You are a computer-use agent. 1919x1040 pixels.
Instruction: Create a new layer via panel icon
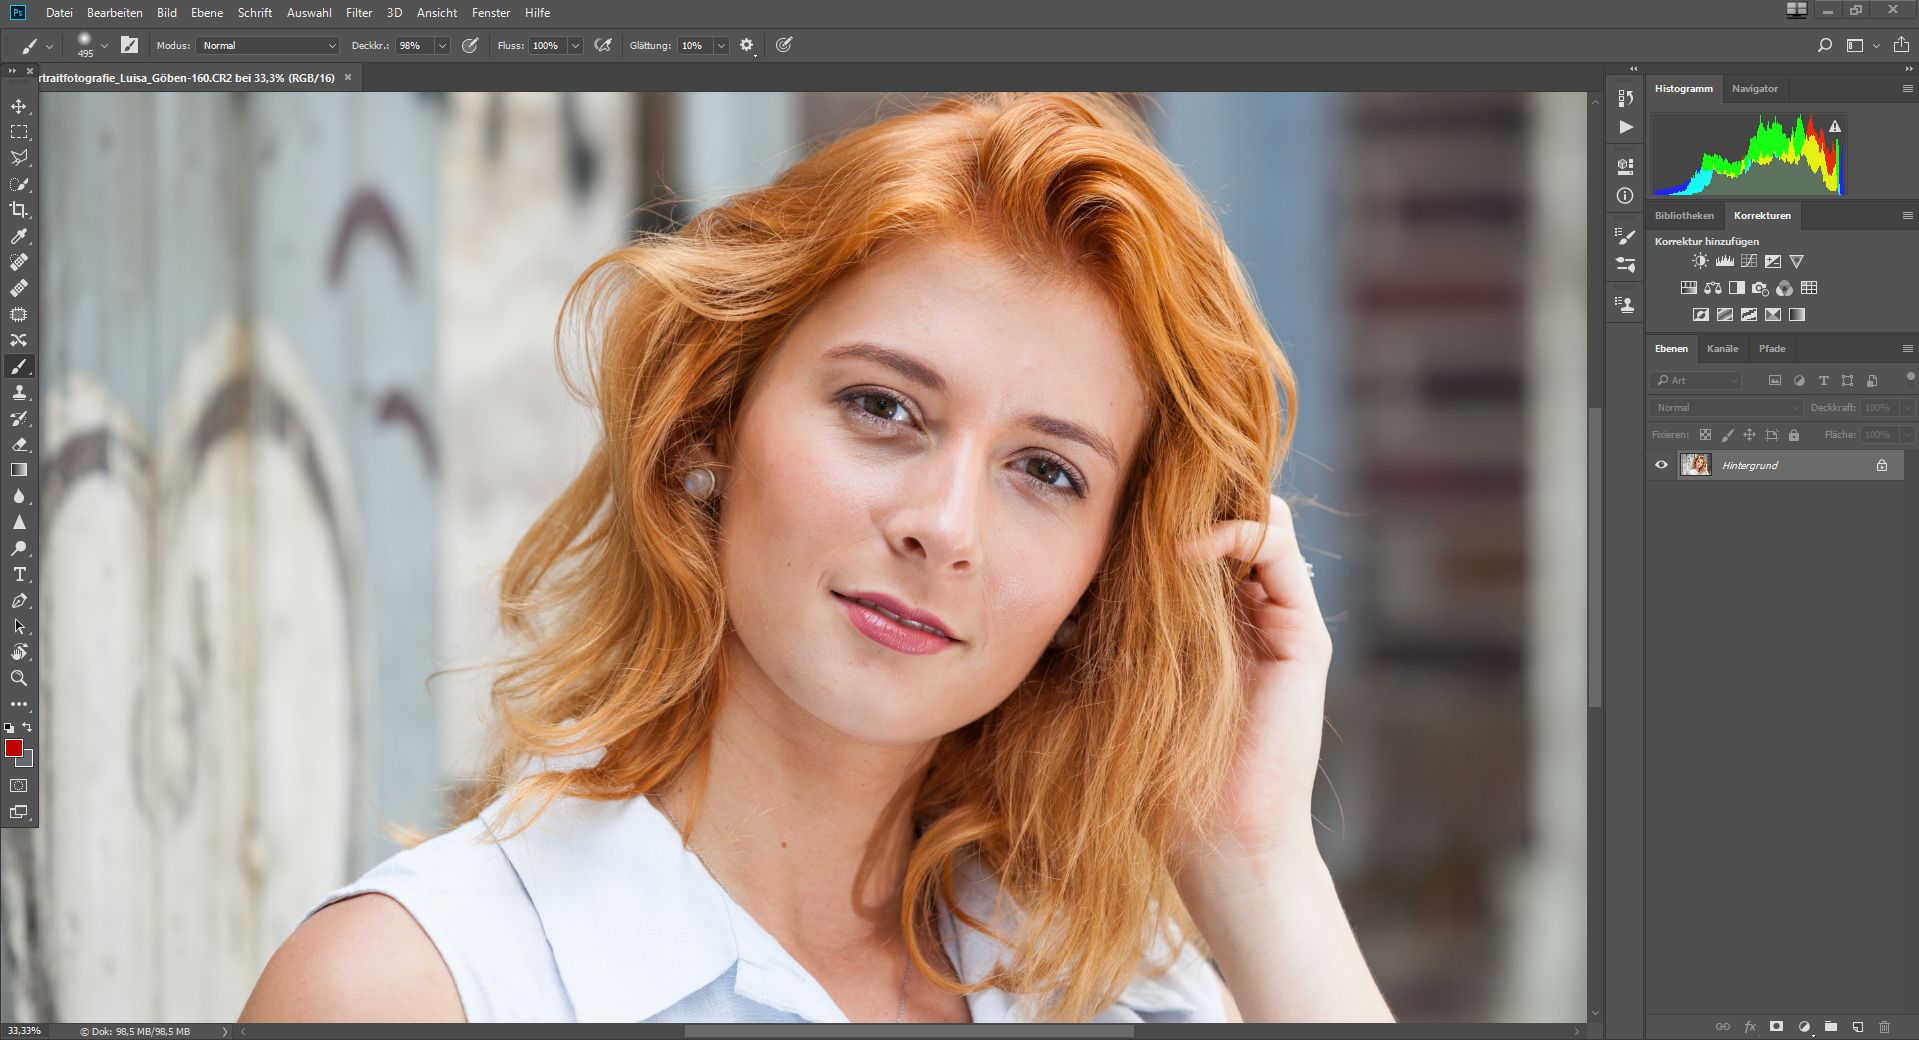click(x=1857, y=1027)
